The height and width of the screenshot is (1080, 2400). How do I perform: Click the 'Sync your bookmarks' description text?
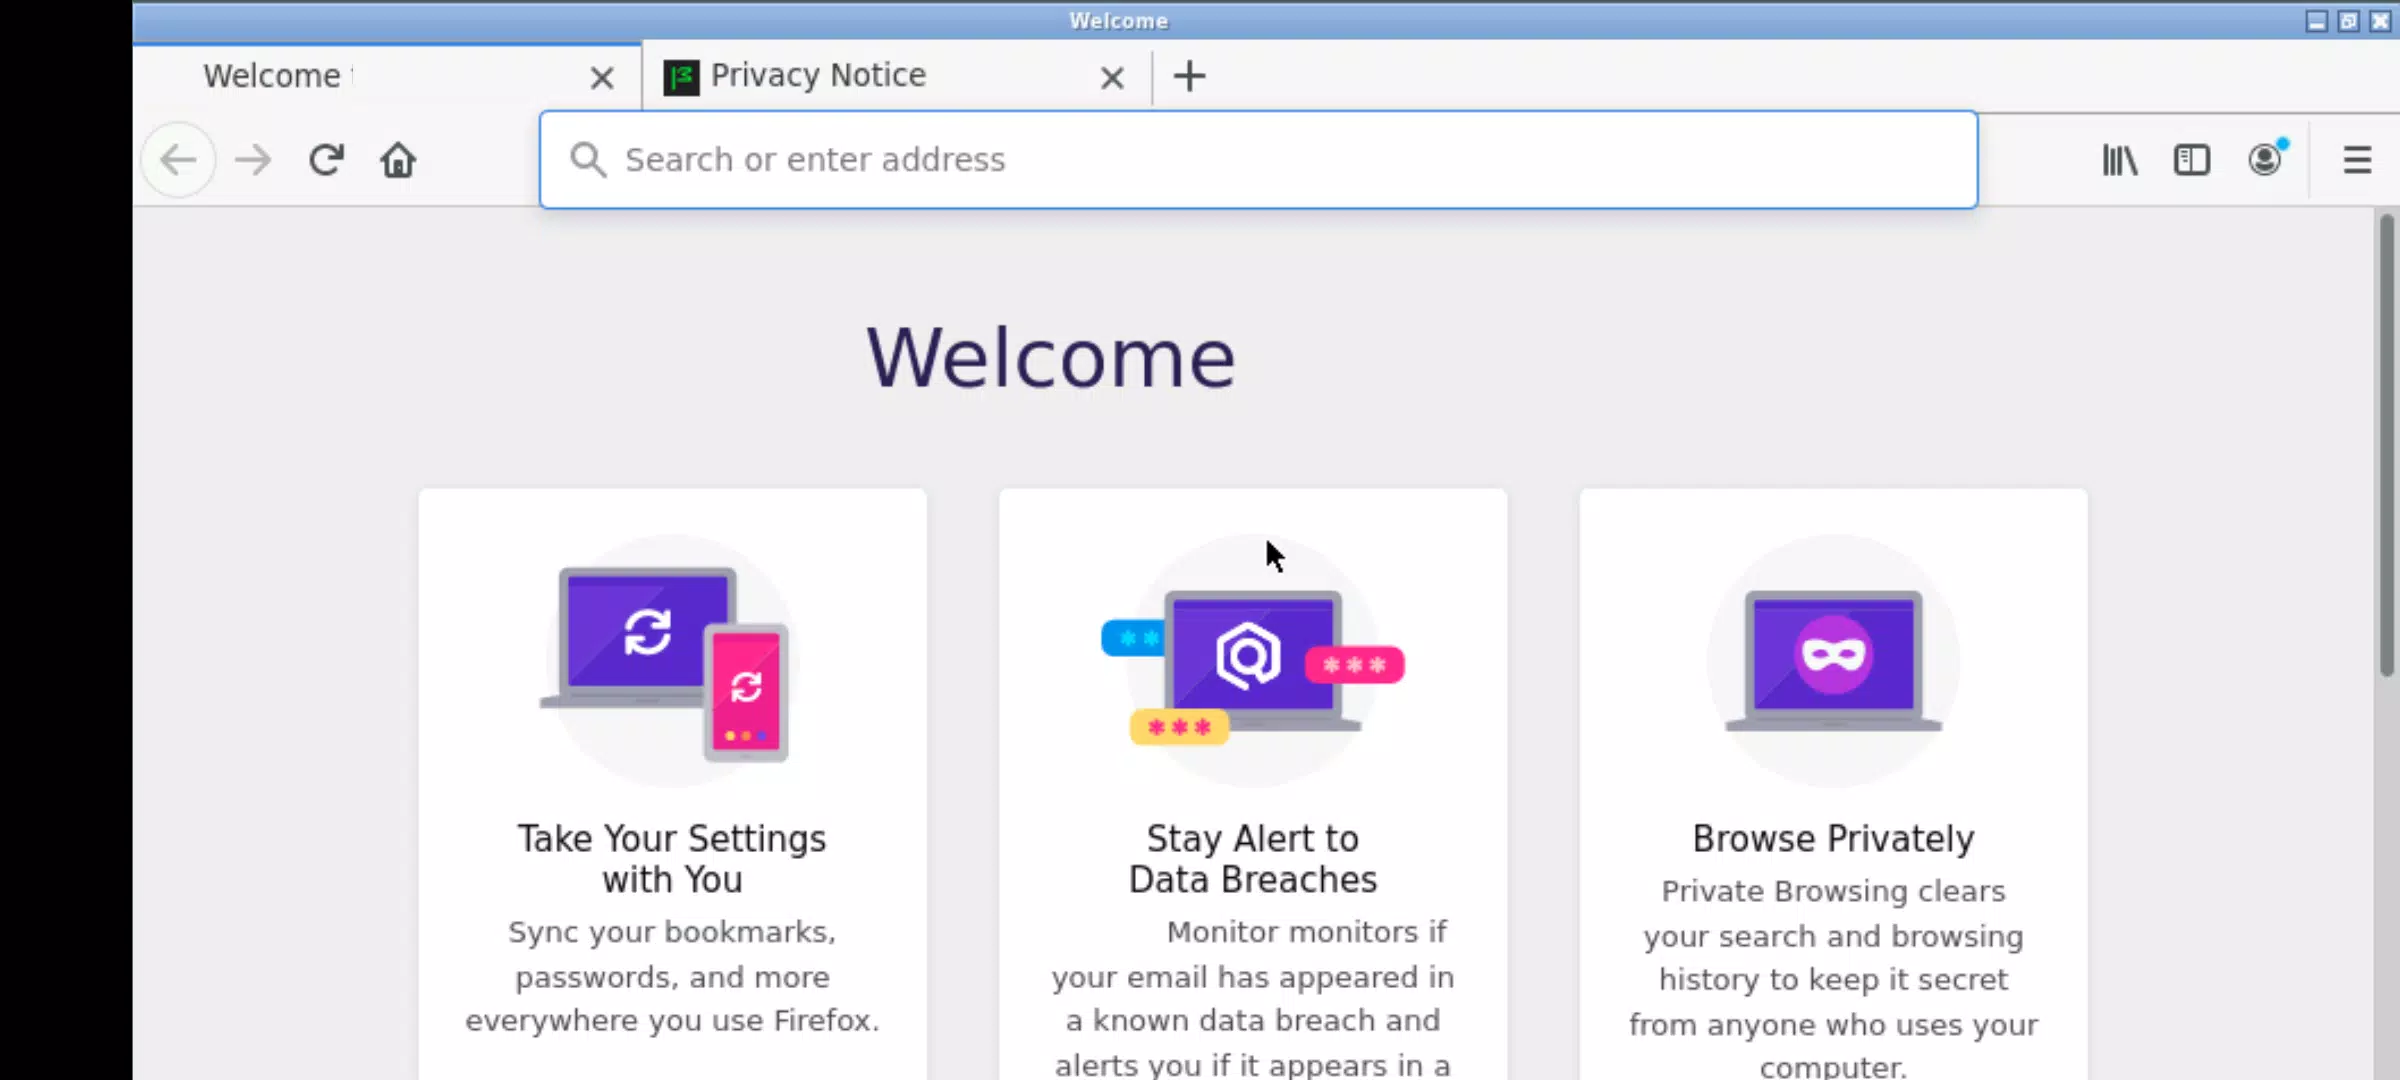tap(672, 976)
